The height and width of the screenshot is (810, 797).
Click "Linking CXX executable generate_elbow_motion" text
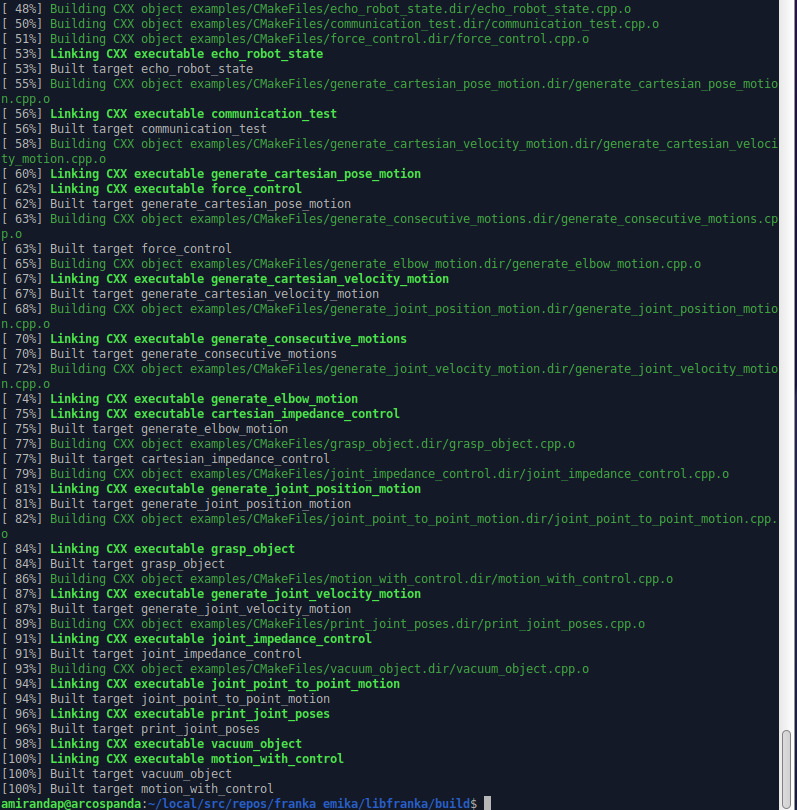[203, 399]
